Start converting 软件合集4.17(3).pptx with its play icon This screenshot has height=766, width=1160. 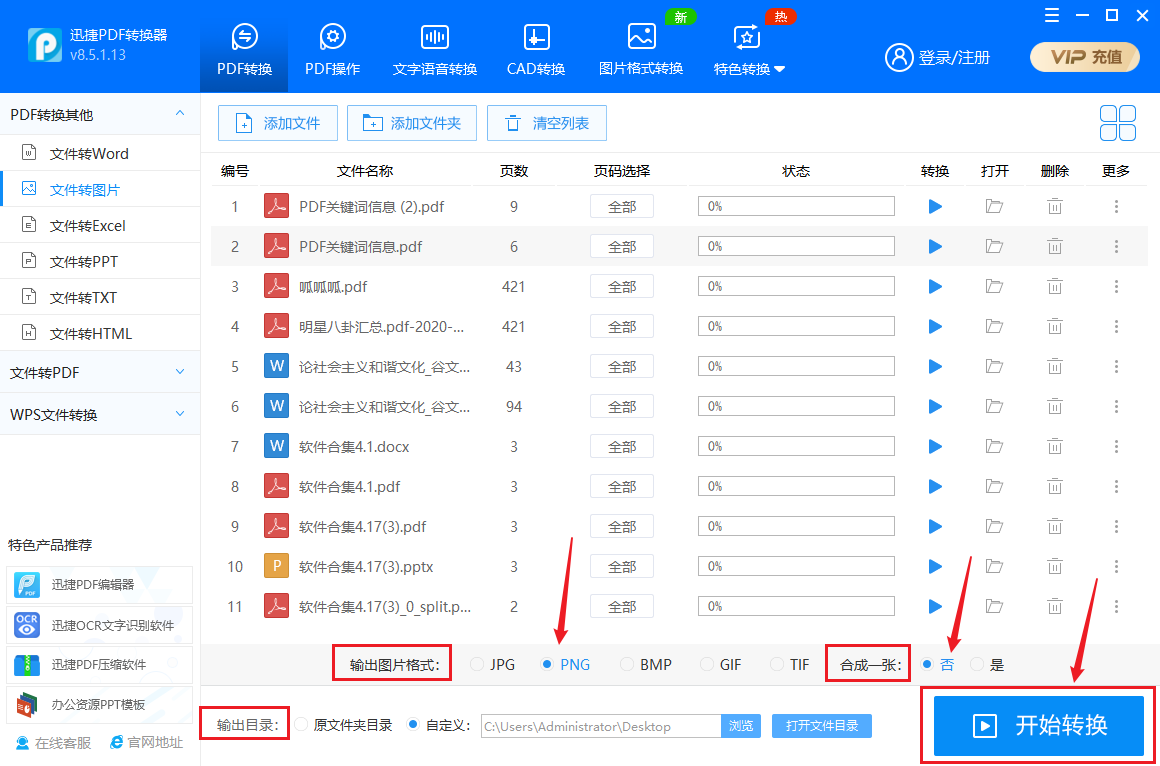(x=935, y=566)
